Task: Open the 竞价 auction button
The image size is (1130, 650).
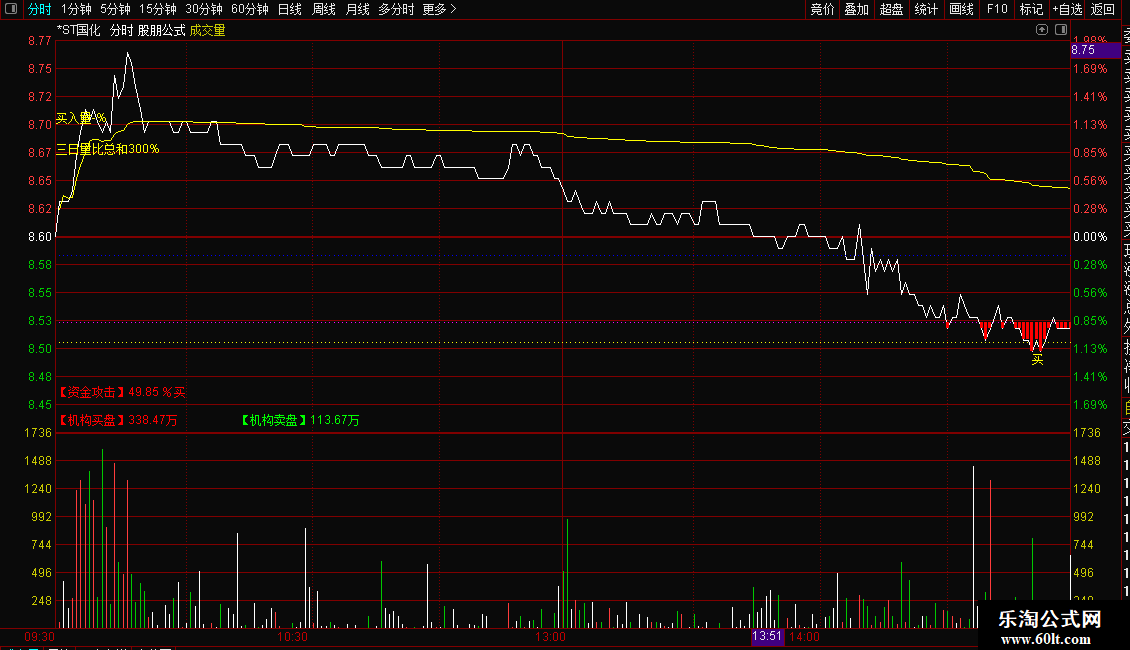Action: pyautogui.click(x=822, y=9)
